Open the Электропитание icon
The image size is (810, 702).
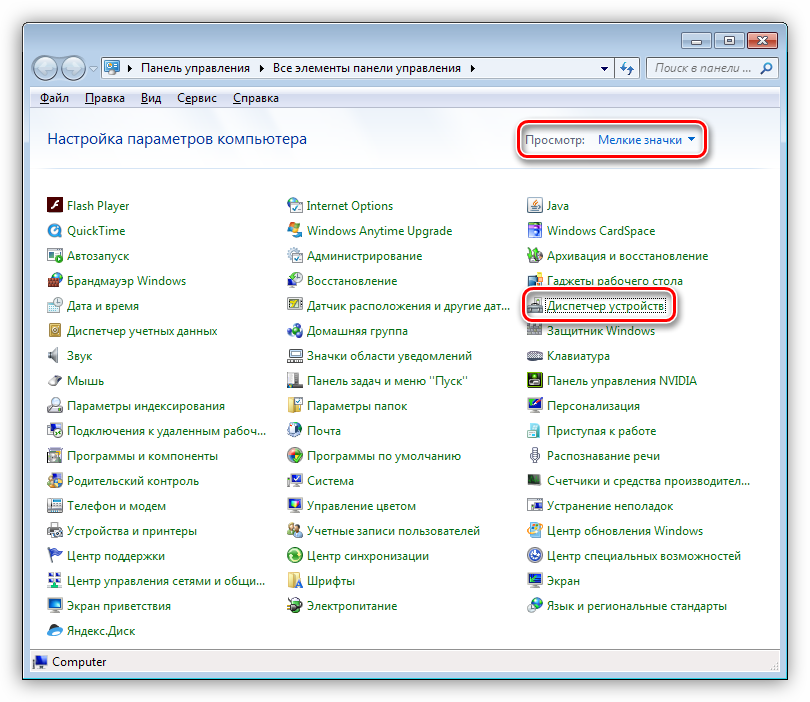[295, 605]
